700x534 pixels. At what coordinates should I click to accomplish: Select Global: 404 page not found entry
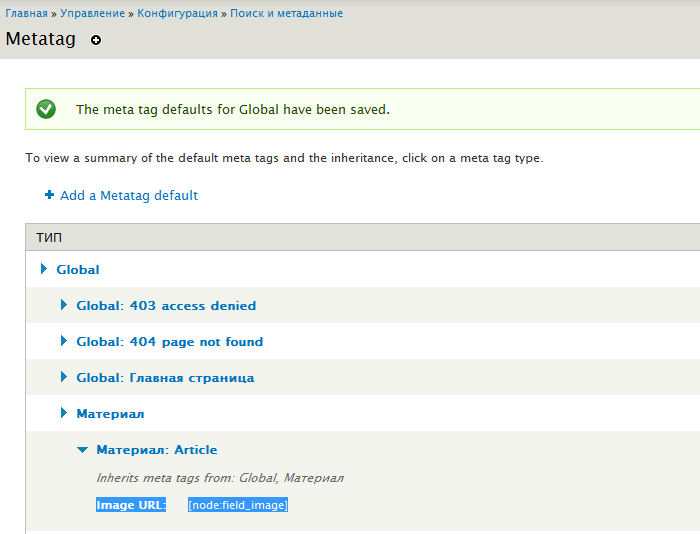coord(169,341)
